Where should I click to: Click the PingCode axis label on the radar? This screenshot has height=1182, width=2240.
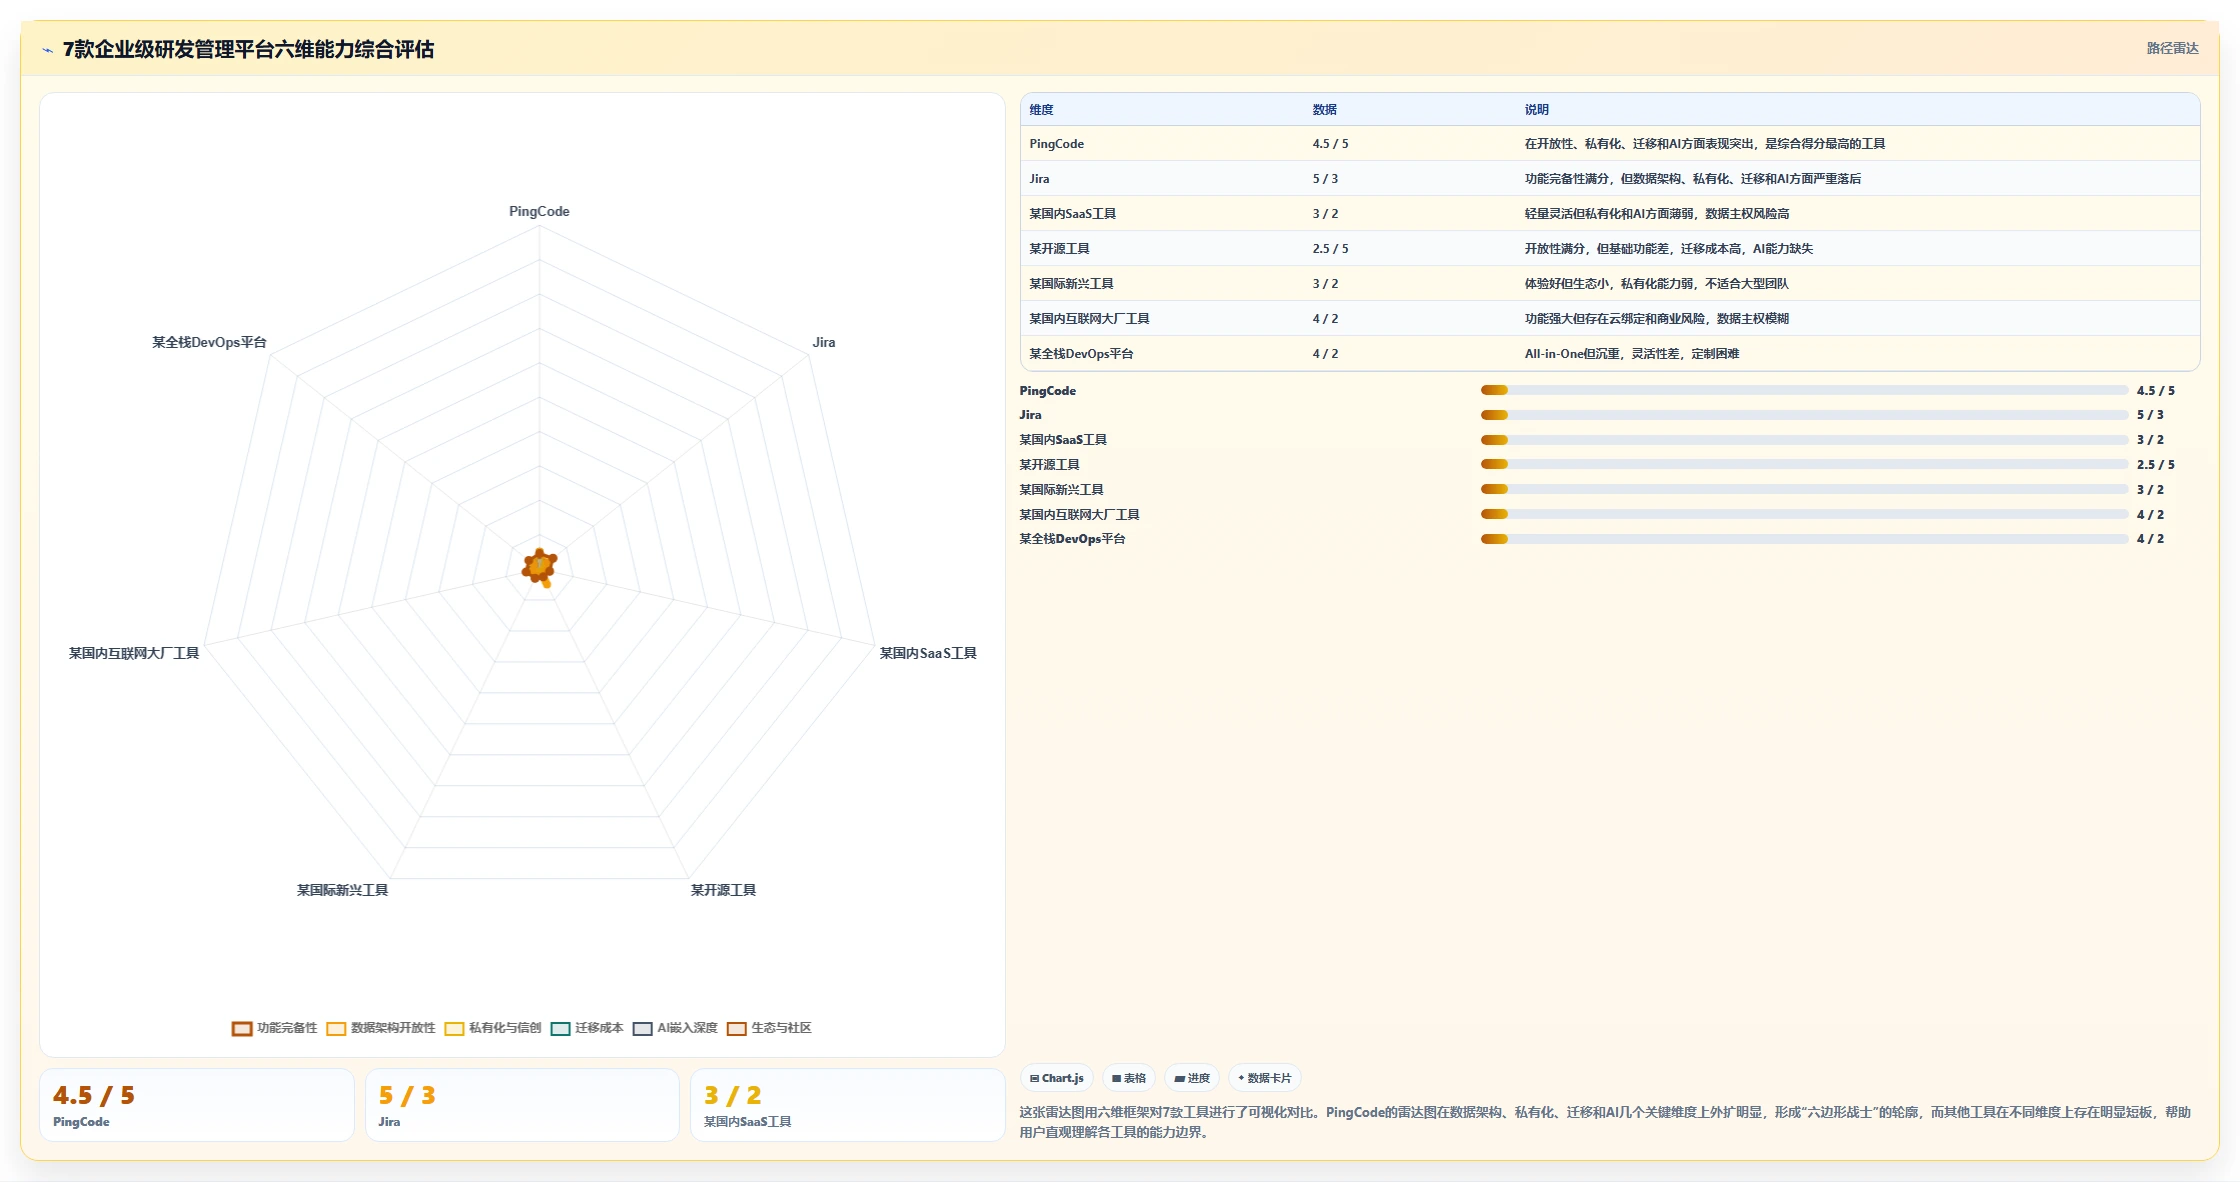click(x=539, y=211)
